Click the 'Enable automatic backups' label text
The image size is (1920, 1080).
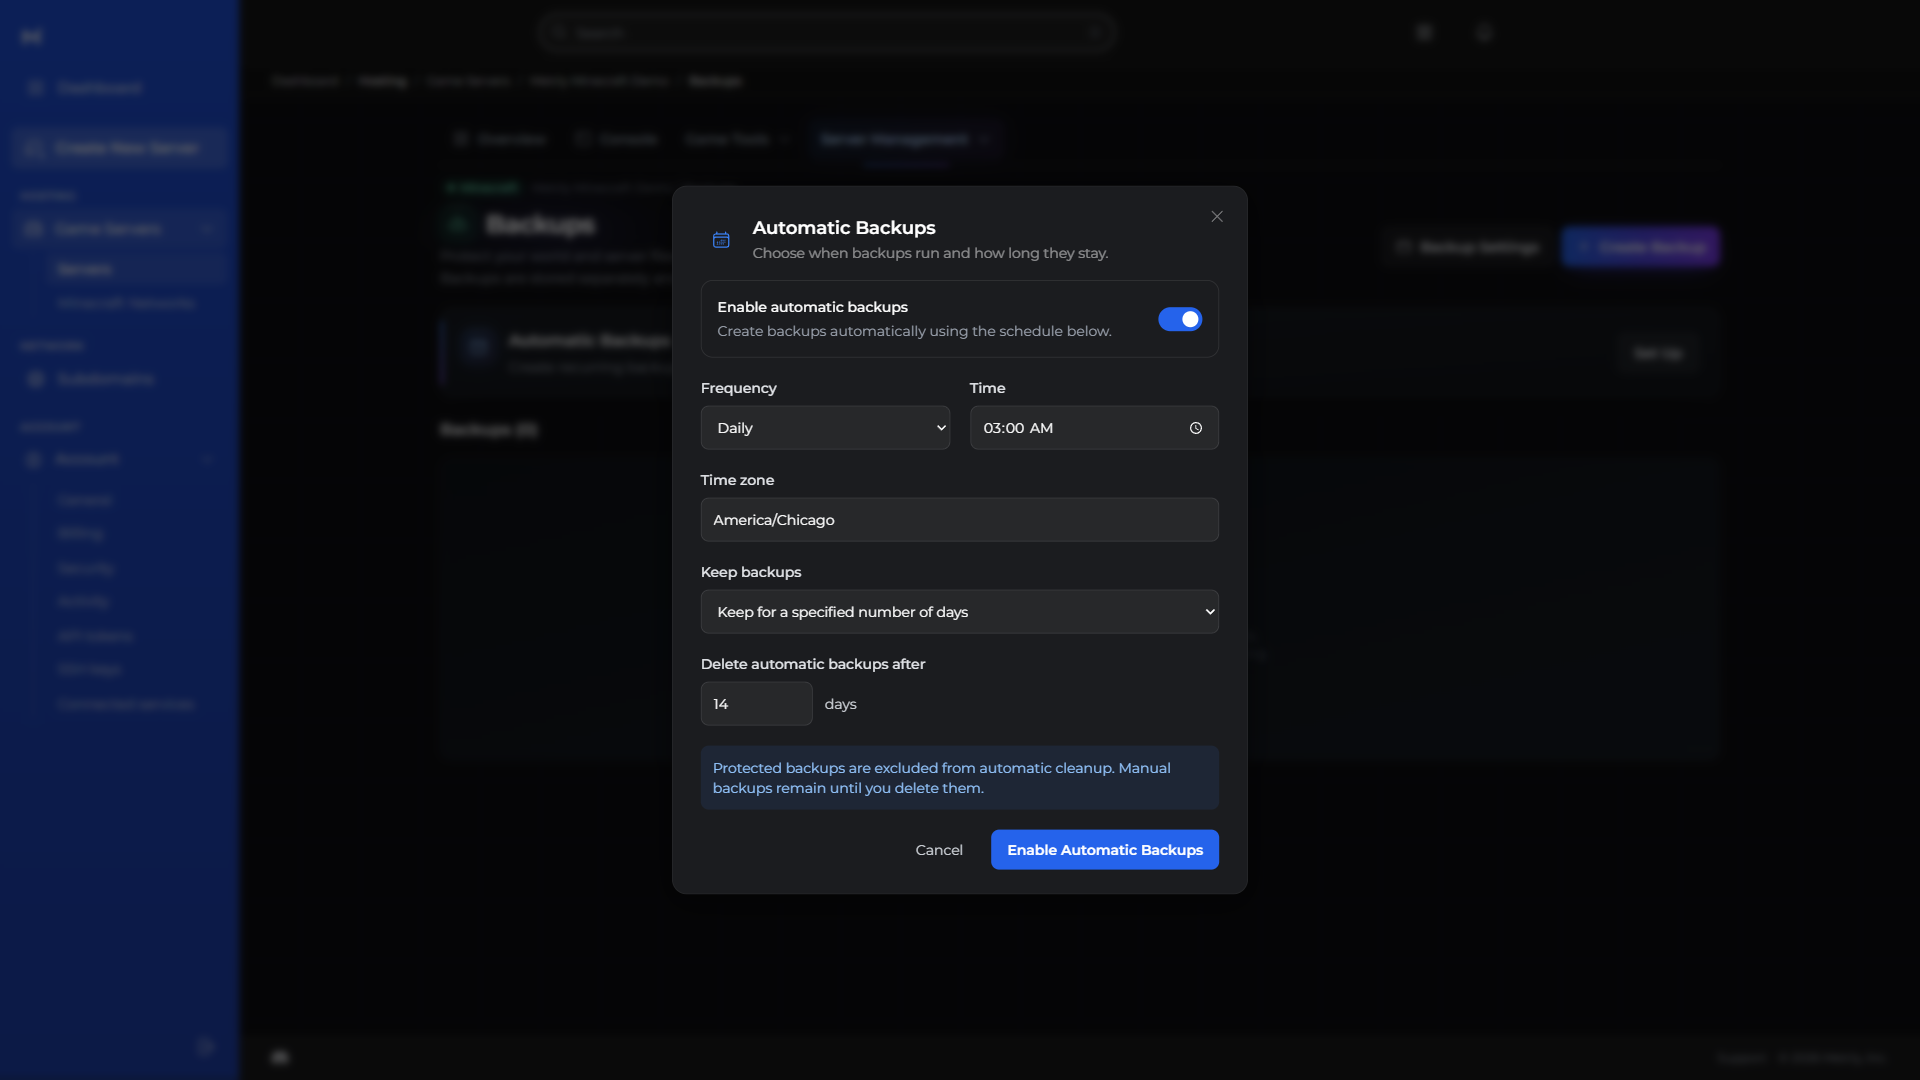coord(812,307)
